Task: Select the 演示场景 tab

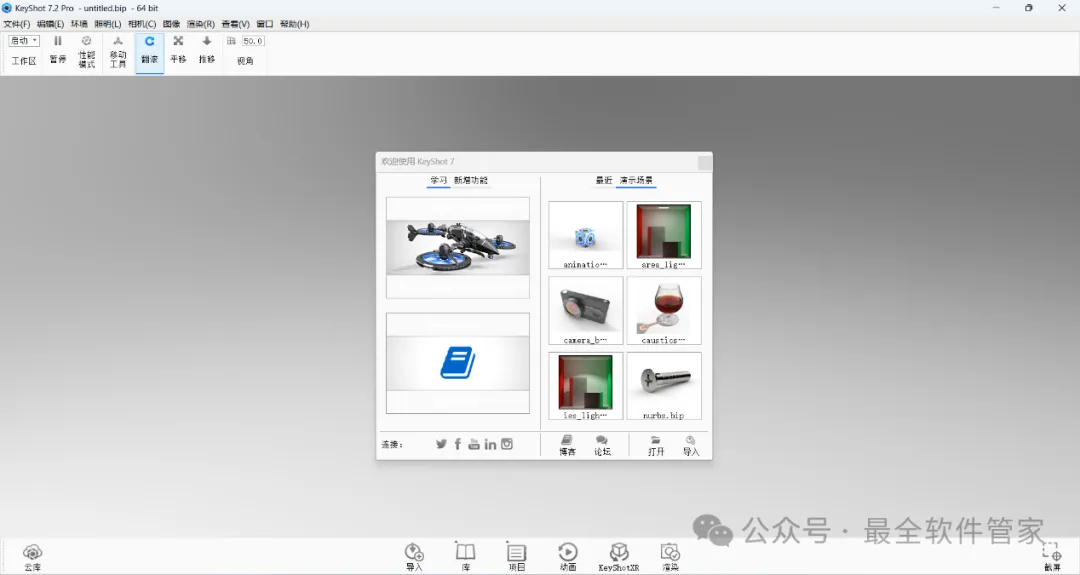Action: (x=636, y=180)
